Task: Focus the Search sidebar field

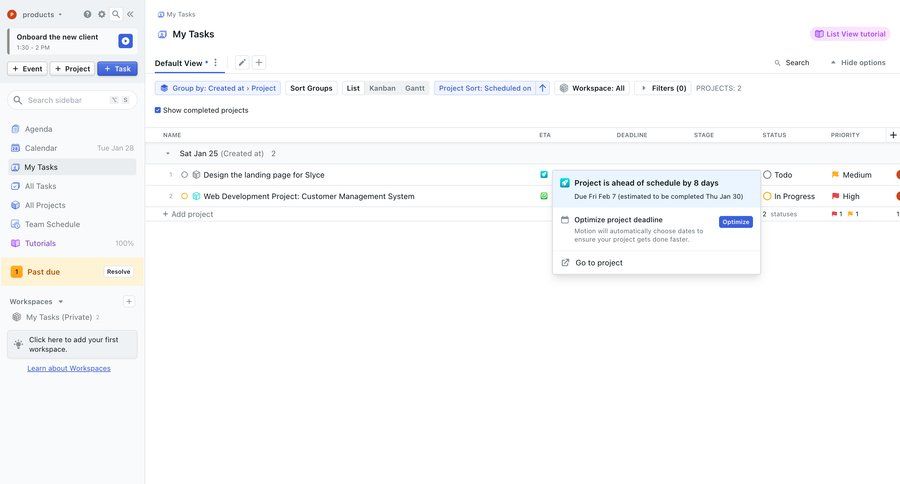Action: (72, 100)
